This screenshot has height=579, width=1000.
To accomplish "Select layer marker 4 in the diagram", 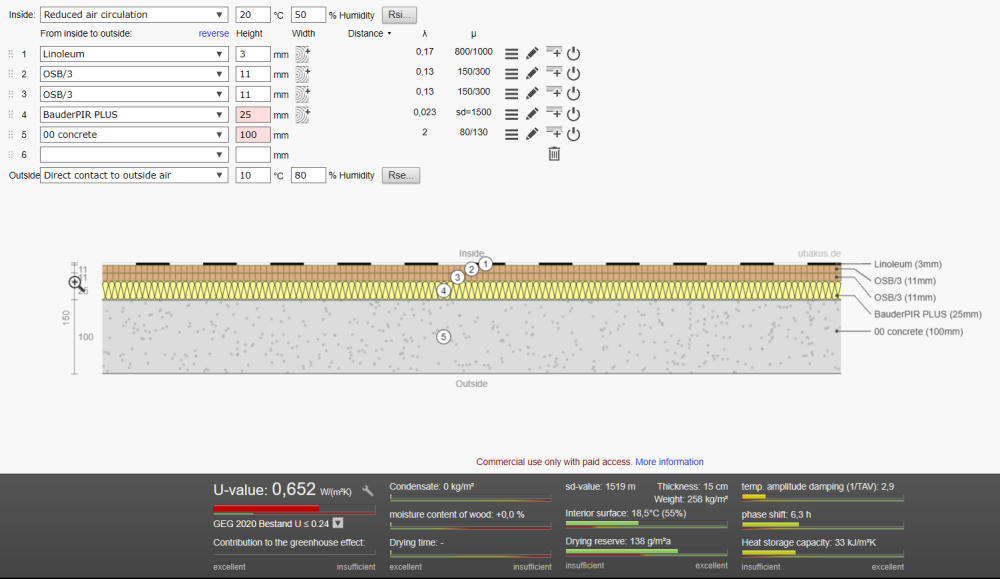I will [443, 291].
